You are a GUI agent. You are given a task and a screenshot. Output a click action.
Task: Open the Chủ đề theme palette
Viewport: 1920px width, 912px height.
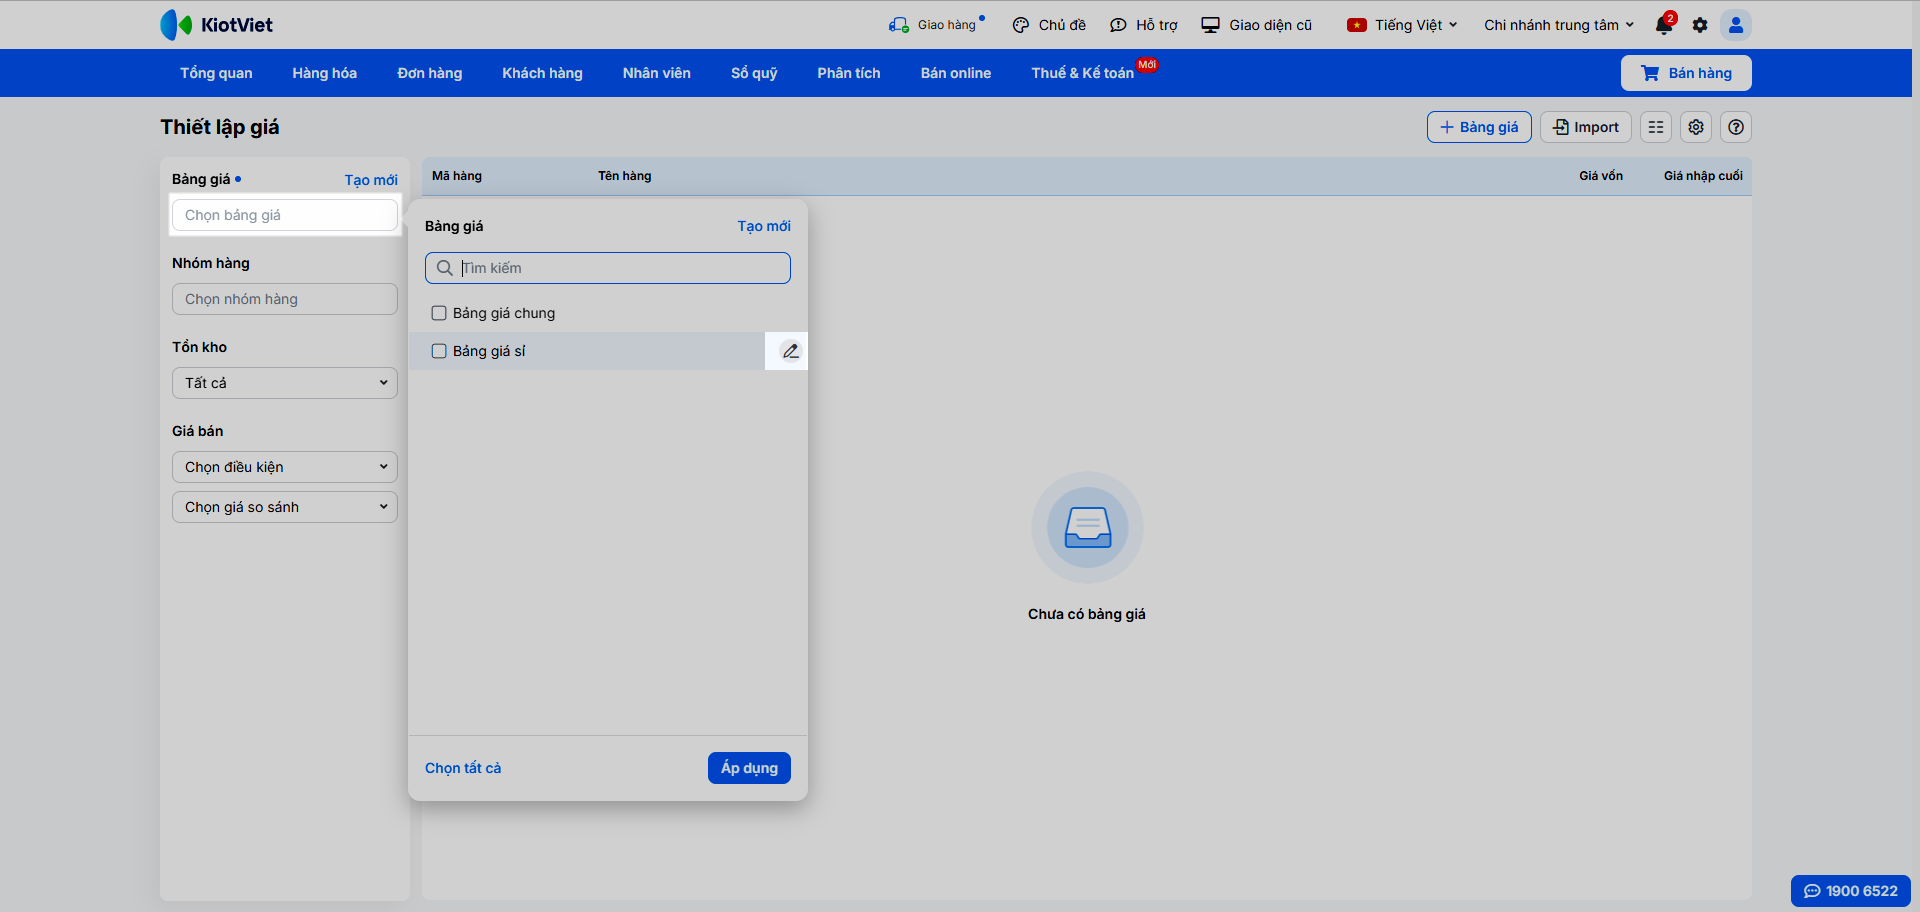(x=1049, y=25)
